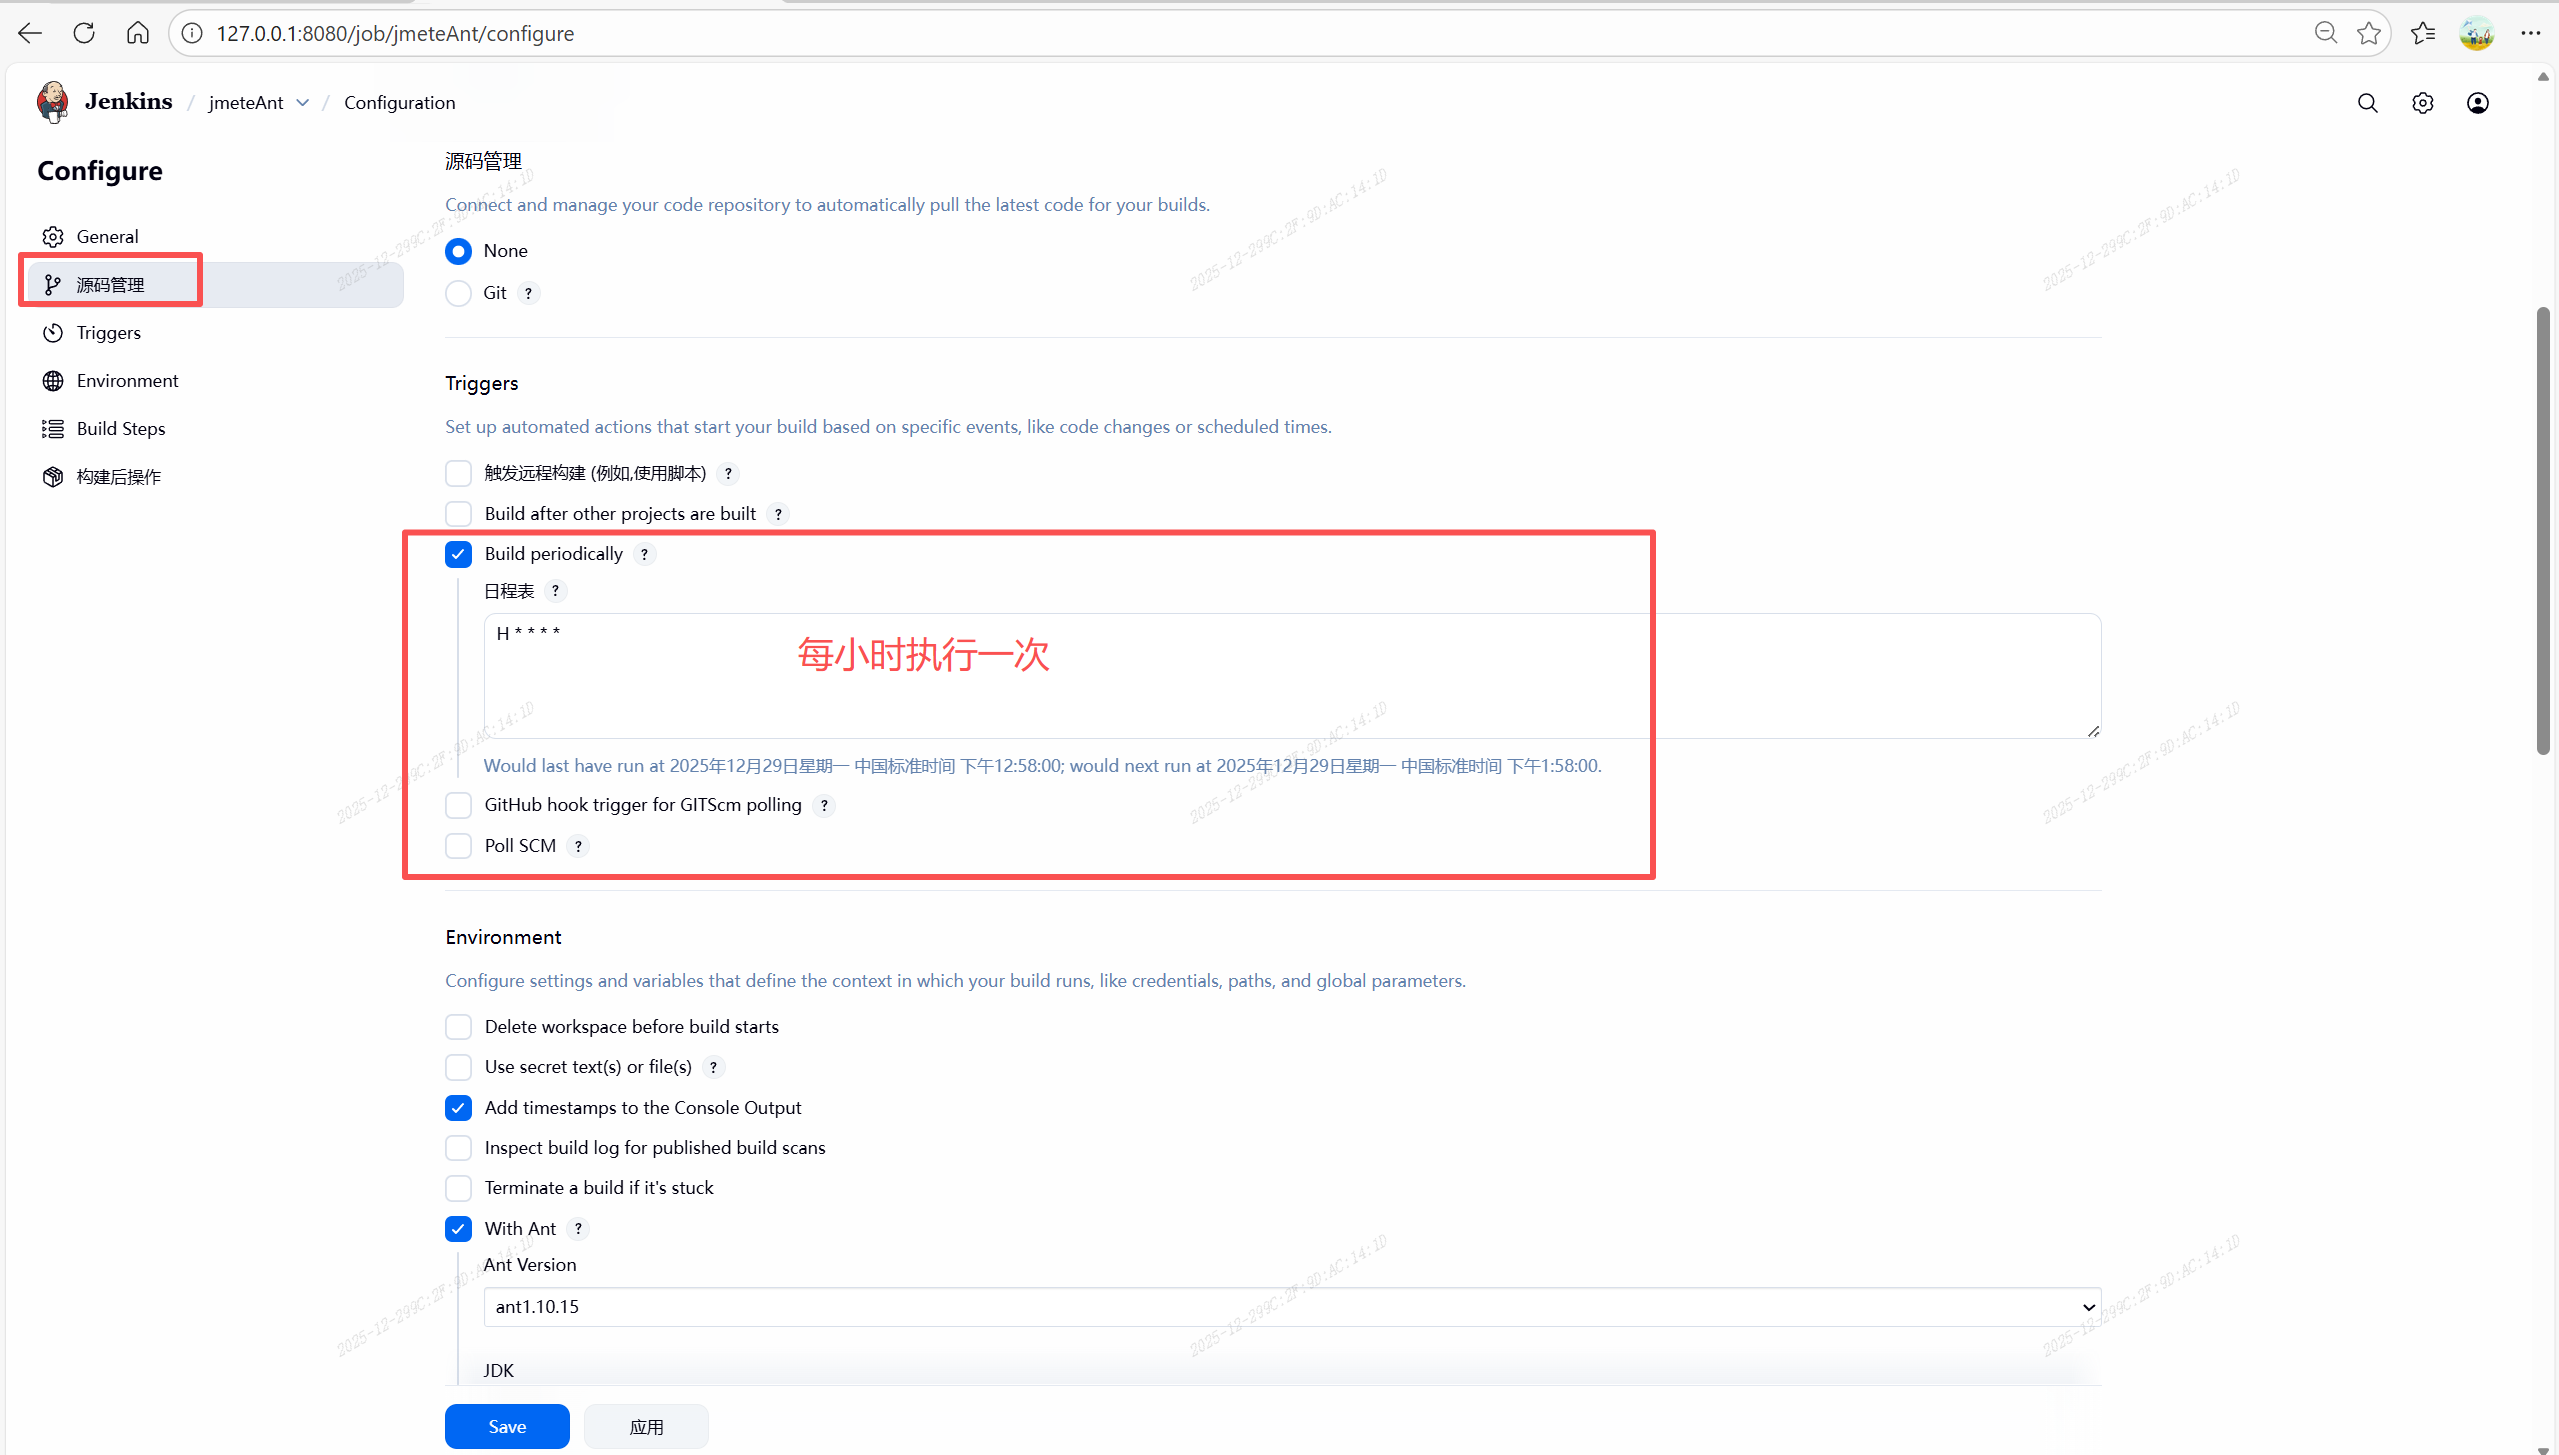
Task: Open the user account icon
Action: point(2477,103)
